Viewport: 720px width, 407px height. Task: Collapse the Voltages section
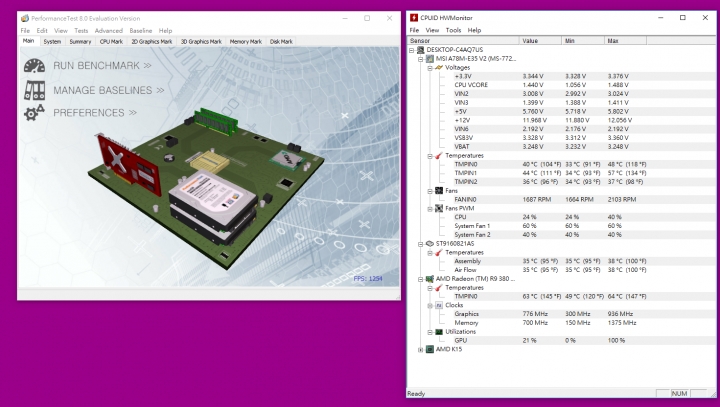click(x=430, y=68)
